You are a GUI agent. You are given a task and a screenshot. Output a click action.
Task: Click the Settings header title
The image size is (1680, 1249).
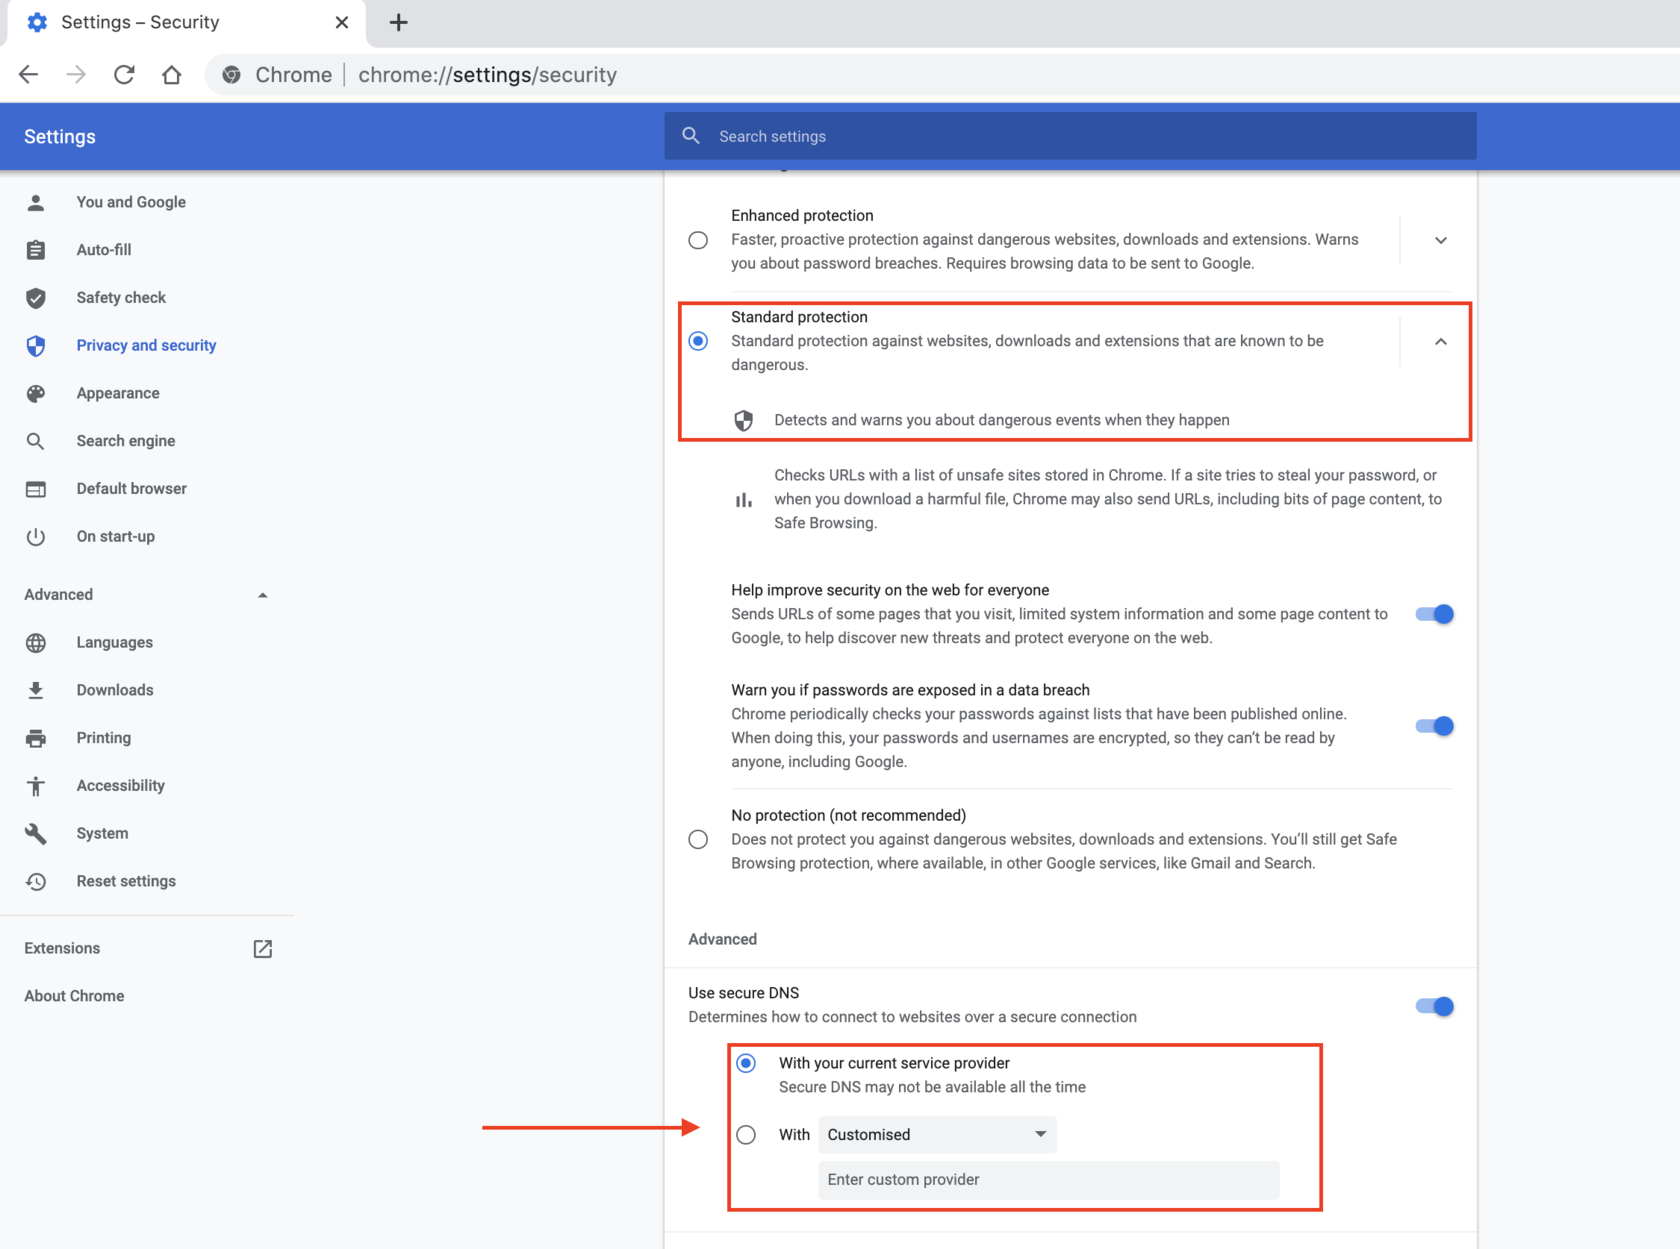pos(60,137)
